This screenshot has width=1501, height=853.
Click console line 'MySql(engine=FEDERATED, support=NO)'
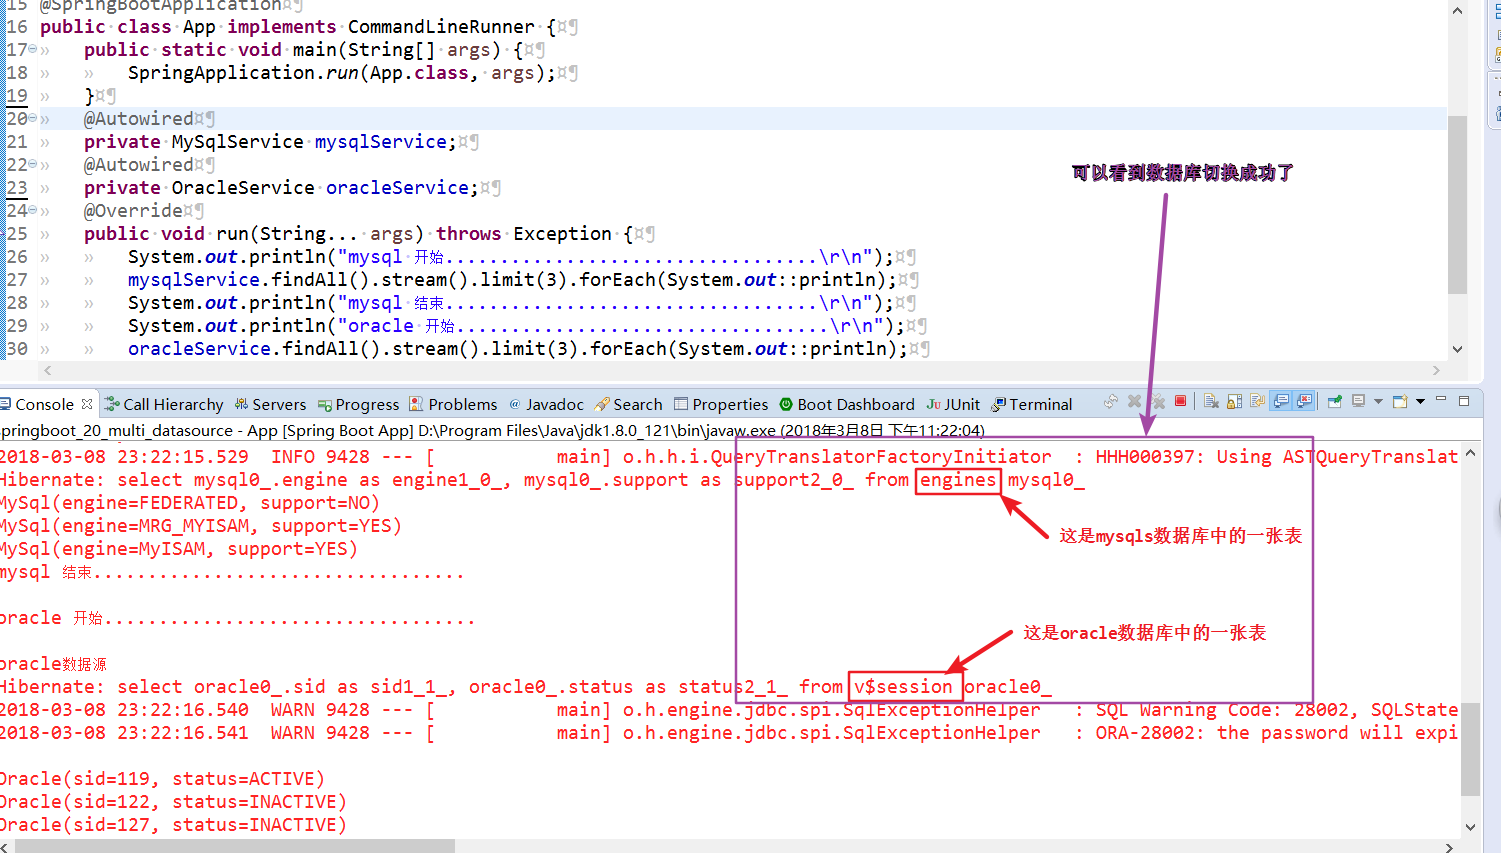coord(190,503)
